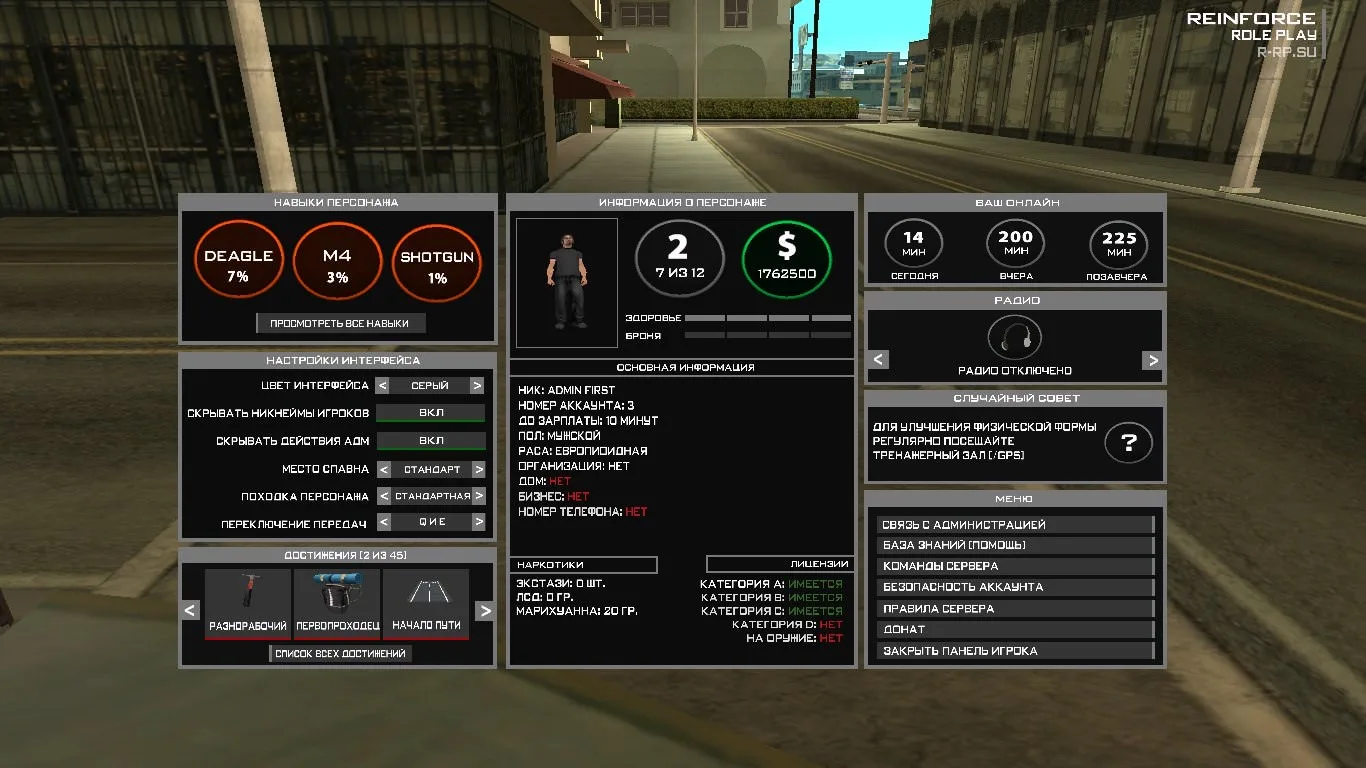The image size is (1366, 768).
Task: Click the SHOTGUN skill circle icon
Action: [437, 262]
